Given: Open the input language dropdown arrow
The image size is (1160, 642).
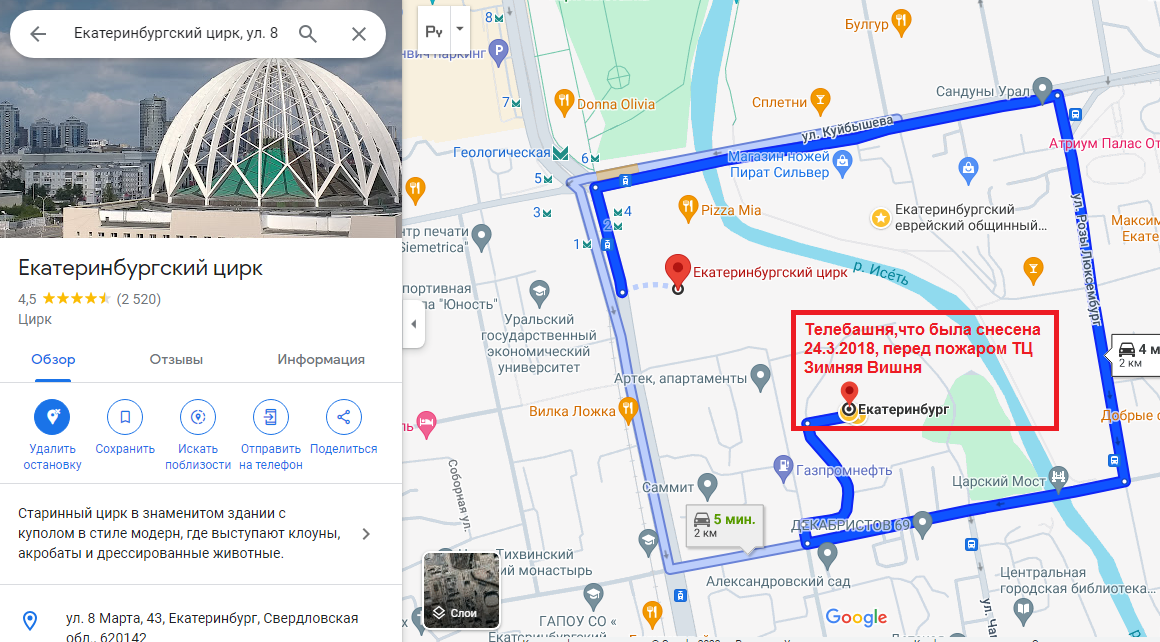Looking at the screenshot, I should coord(459,30).
